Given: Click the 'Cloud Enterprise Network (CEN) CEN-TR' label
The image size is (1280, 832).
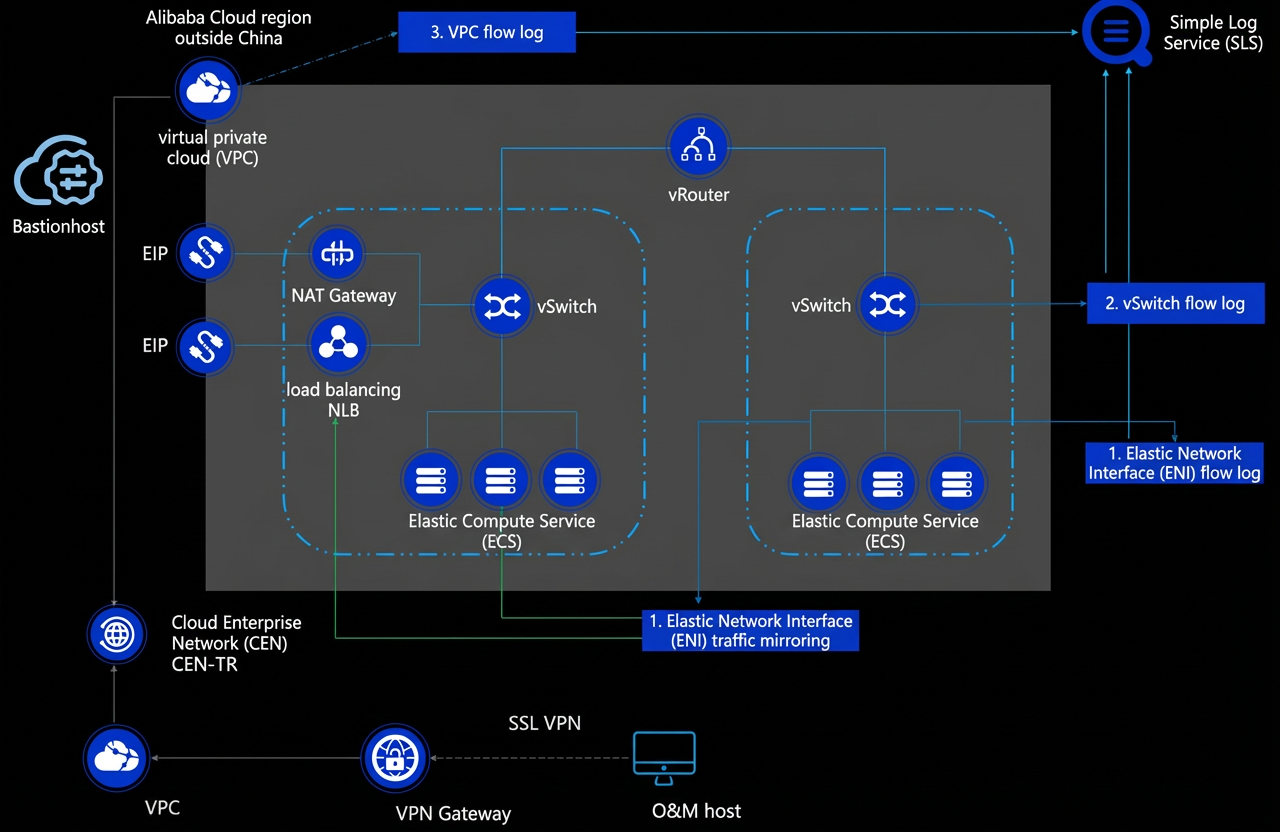Looking at the screenshot, I should (237, 643).
